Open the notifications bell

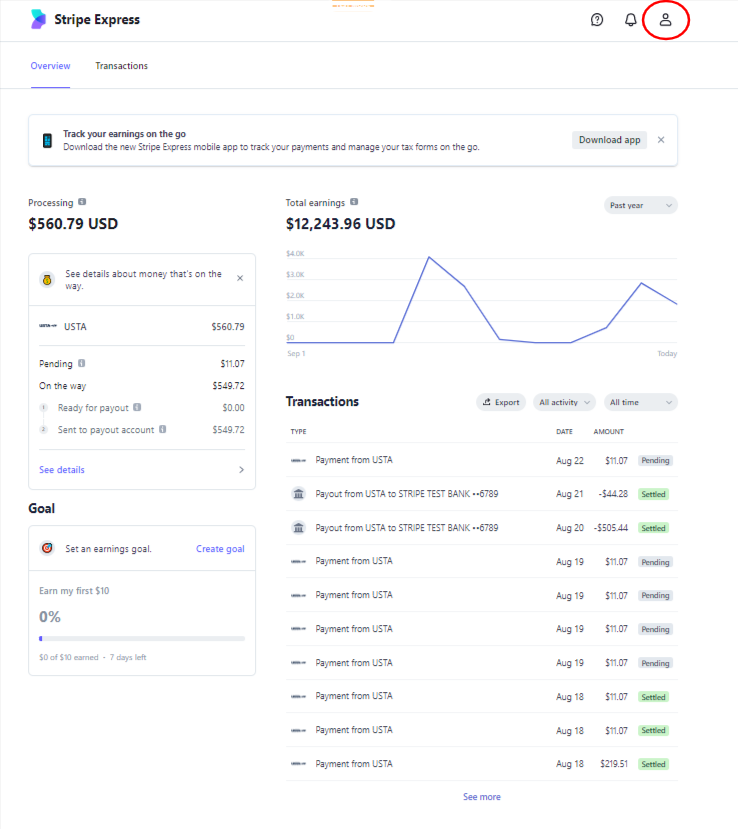tap(630, 20)
